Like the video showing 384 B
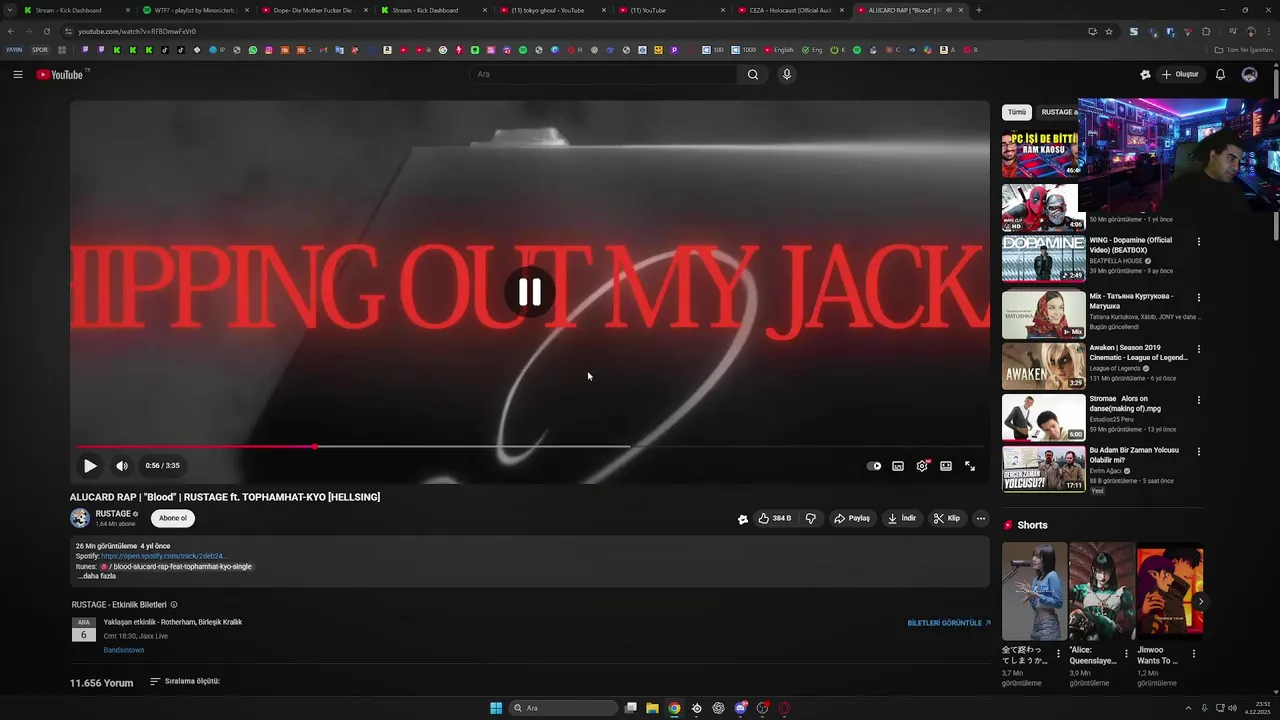The height and width of the screenshot is (720, 1280). coord(775,518)
